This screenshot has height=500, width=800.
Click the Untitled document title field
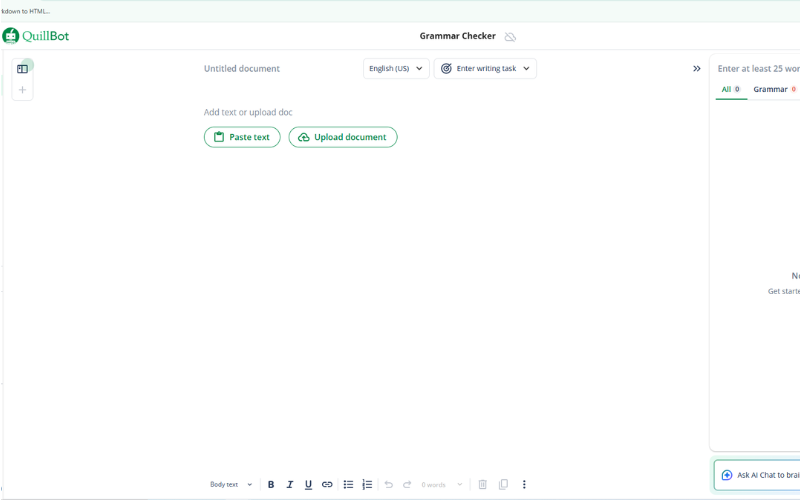coord(242,68)
